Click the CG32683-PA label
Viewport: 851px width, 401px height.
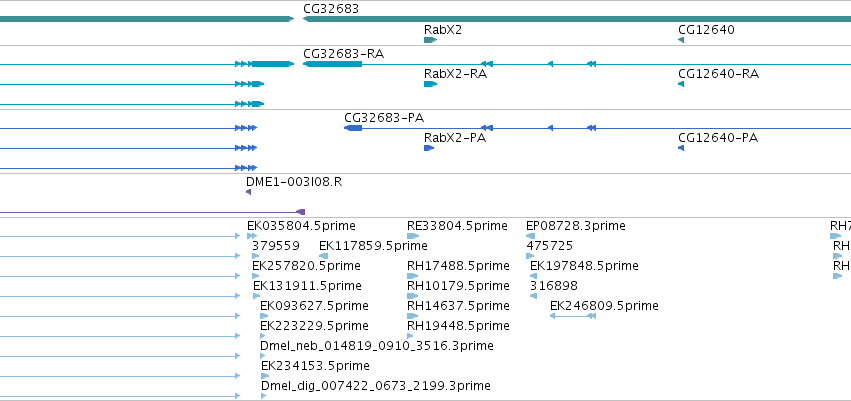(x=384, y=118)
